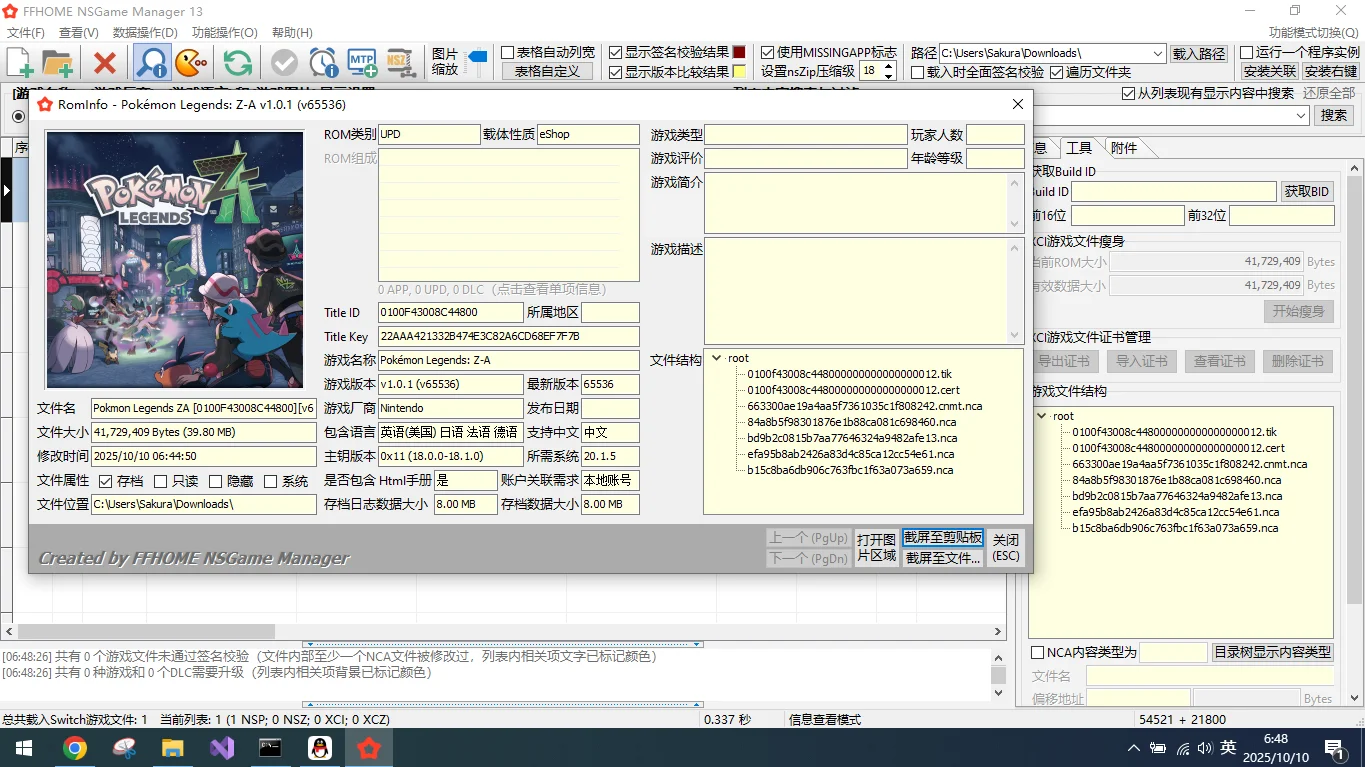Enable the 表格自动列宽 checkbox
Screen dimensions: 1365x767
click(508, 52)
